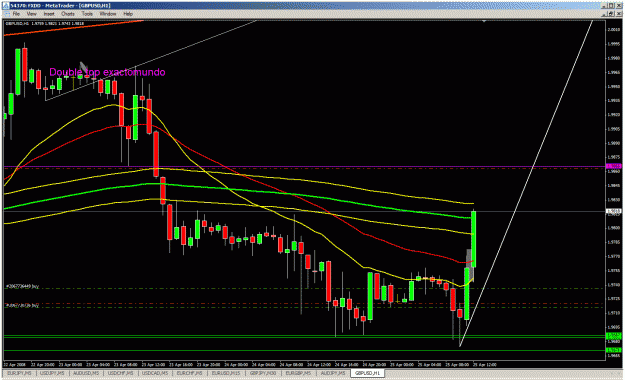Image resolution: width=625 pixels, height=380 pixels.
Task: Click the lowest green price tag on scale
Action: pyautogui.click(x=613, y=350)
